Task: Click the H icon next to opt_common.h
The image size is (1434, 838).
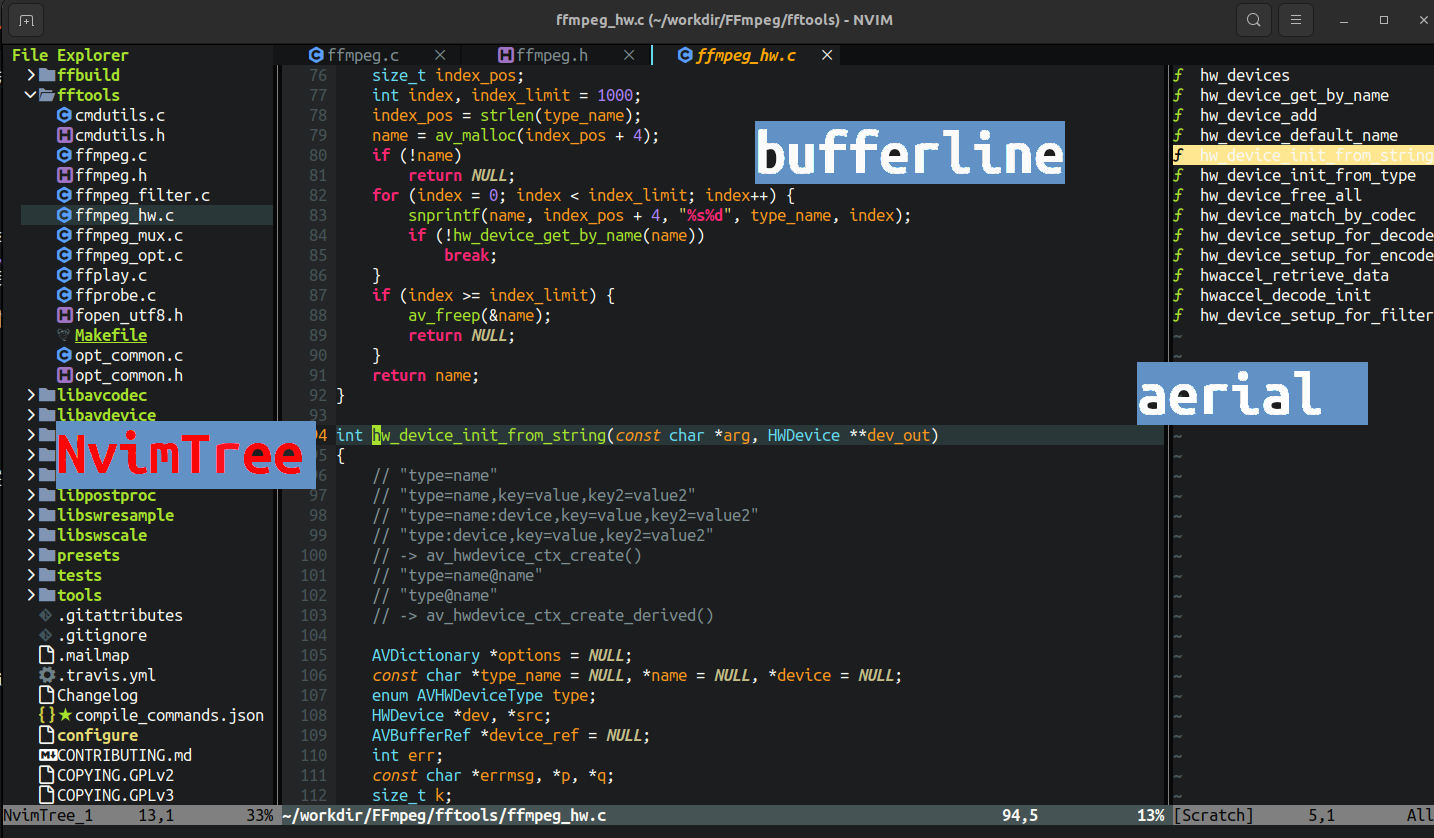Action: tap(65, 375)
